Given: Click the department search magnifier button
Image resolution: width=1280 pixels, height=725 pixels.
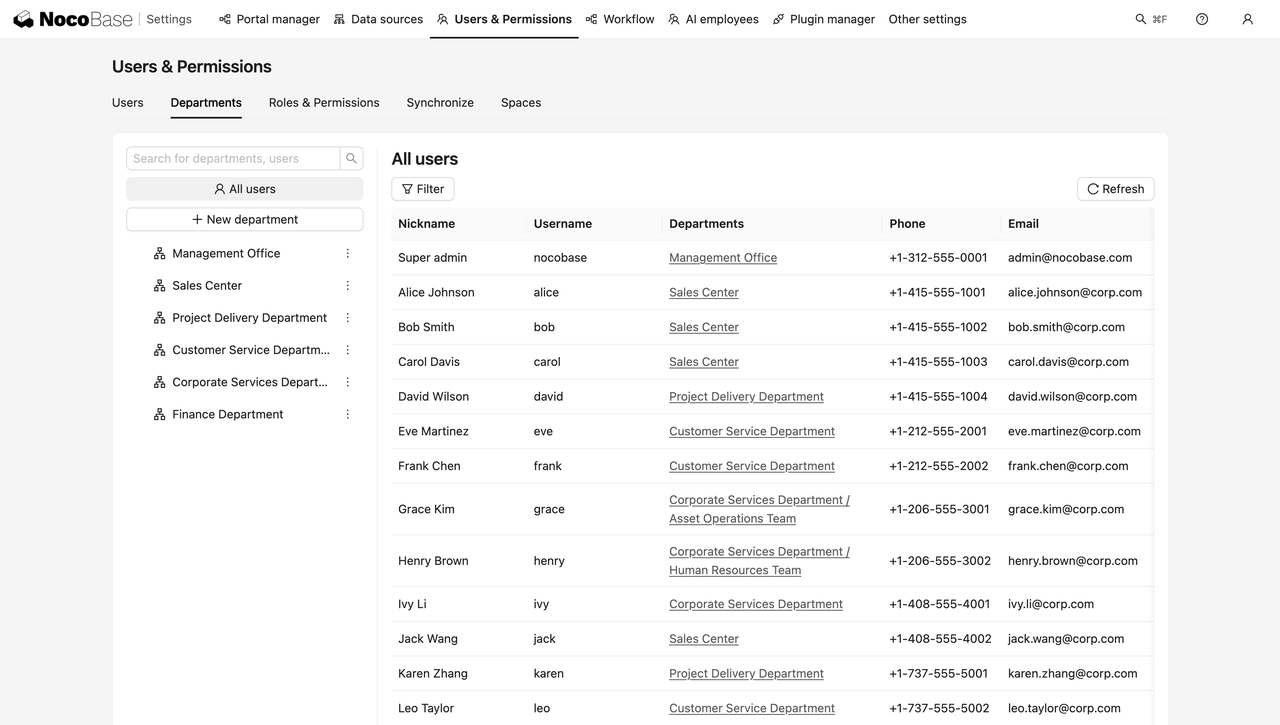Looking at the screenshot, I should (x=351, y=158).
